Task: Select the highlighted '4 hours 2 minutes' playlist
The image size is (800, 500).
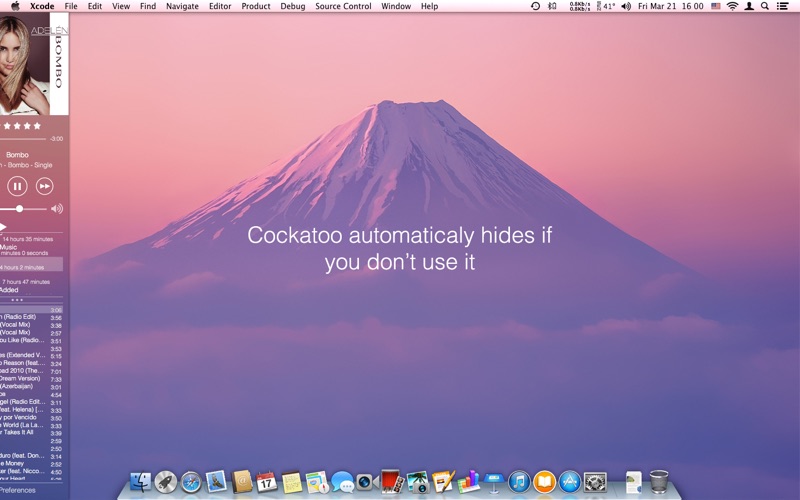Action: tap(31, 264)
